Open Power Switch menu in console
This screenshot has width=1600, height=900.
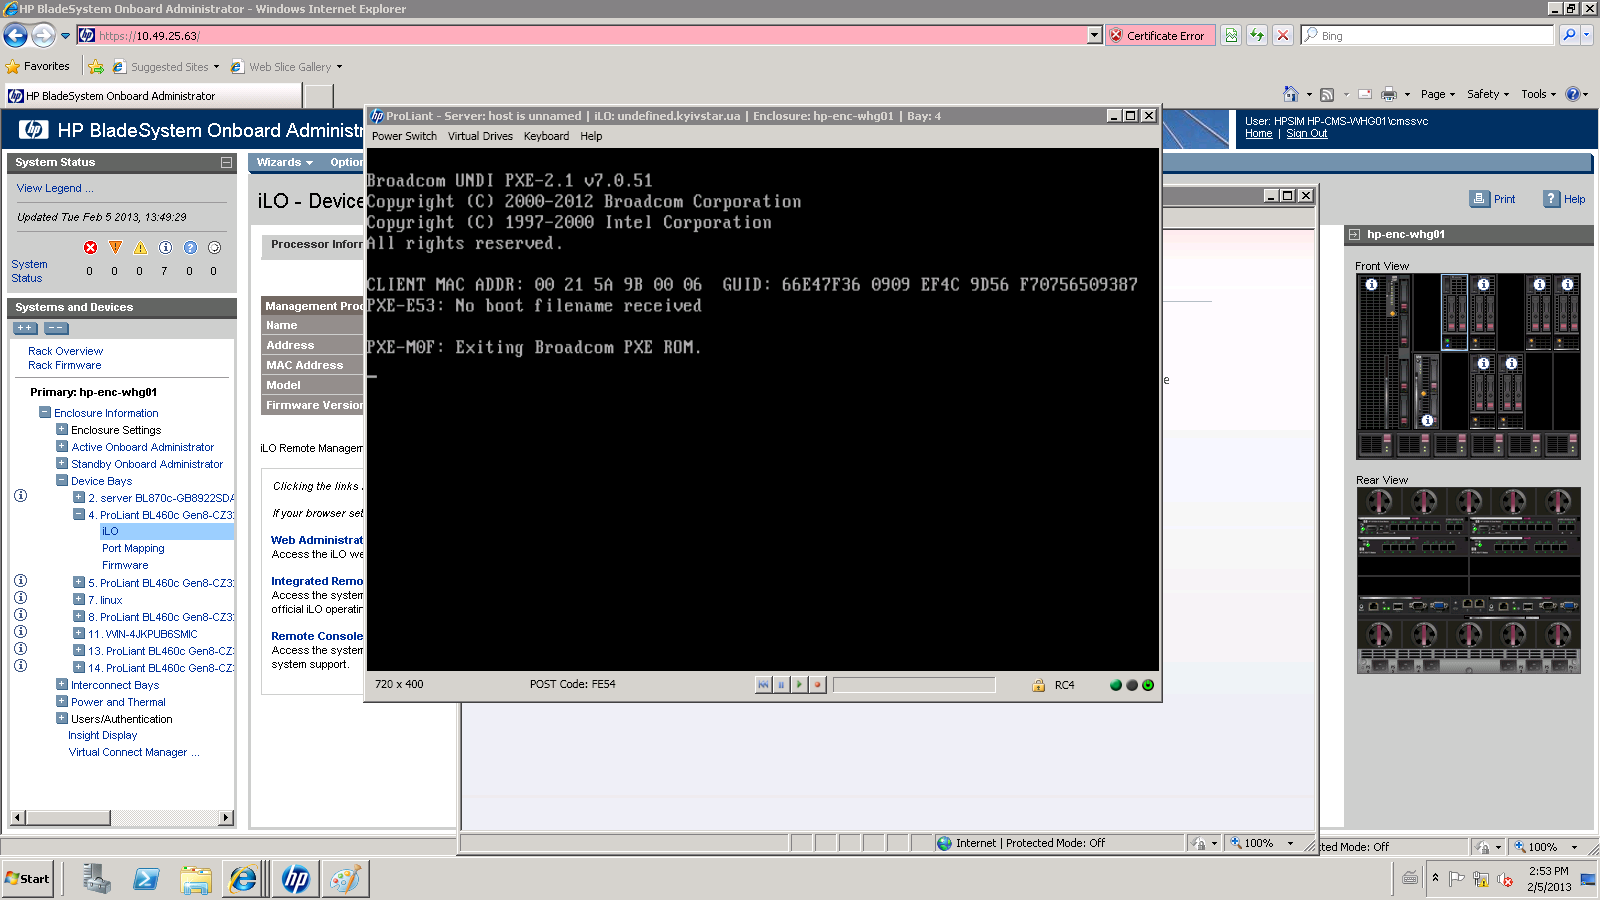(404, 136)
